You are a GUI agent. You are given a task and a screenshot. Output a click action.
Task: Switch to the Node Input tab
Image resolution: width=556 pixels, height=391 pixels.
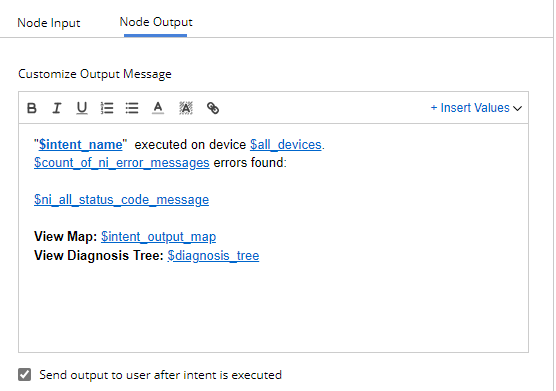point(49,23)
